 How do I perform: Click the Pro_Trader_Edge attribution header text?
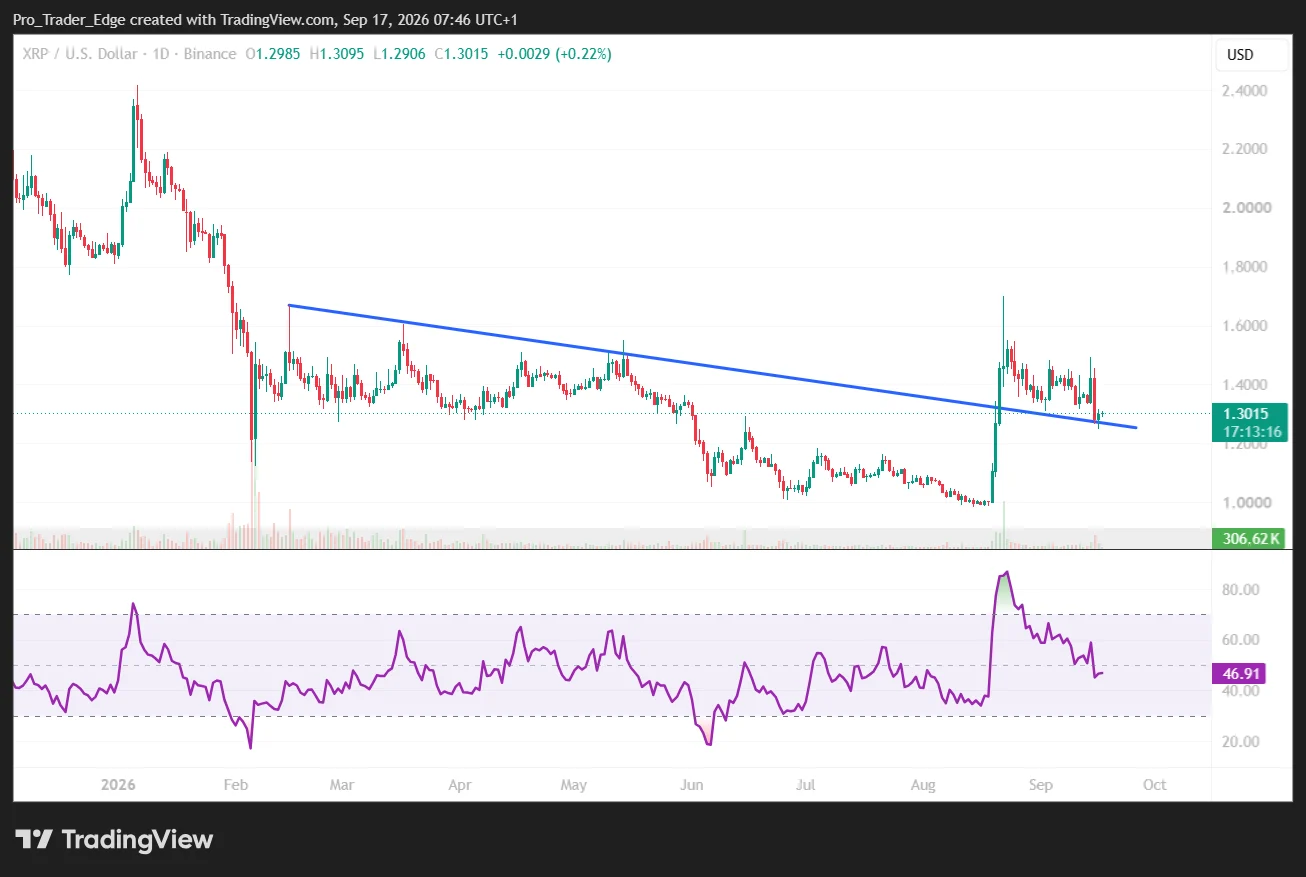tap(266, 20)
